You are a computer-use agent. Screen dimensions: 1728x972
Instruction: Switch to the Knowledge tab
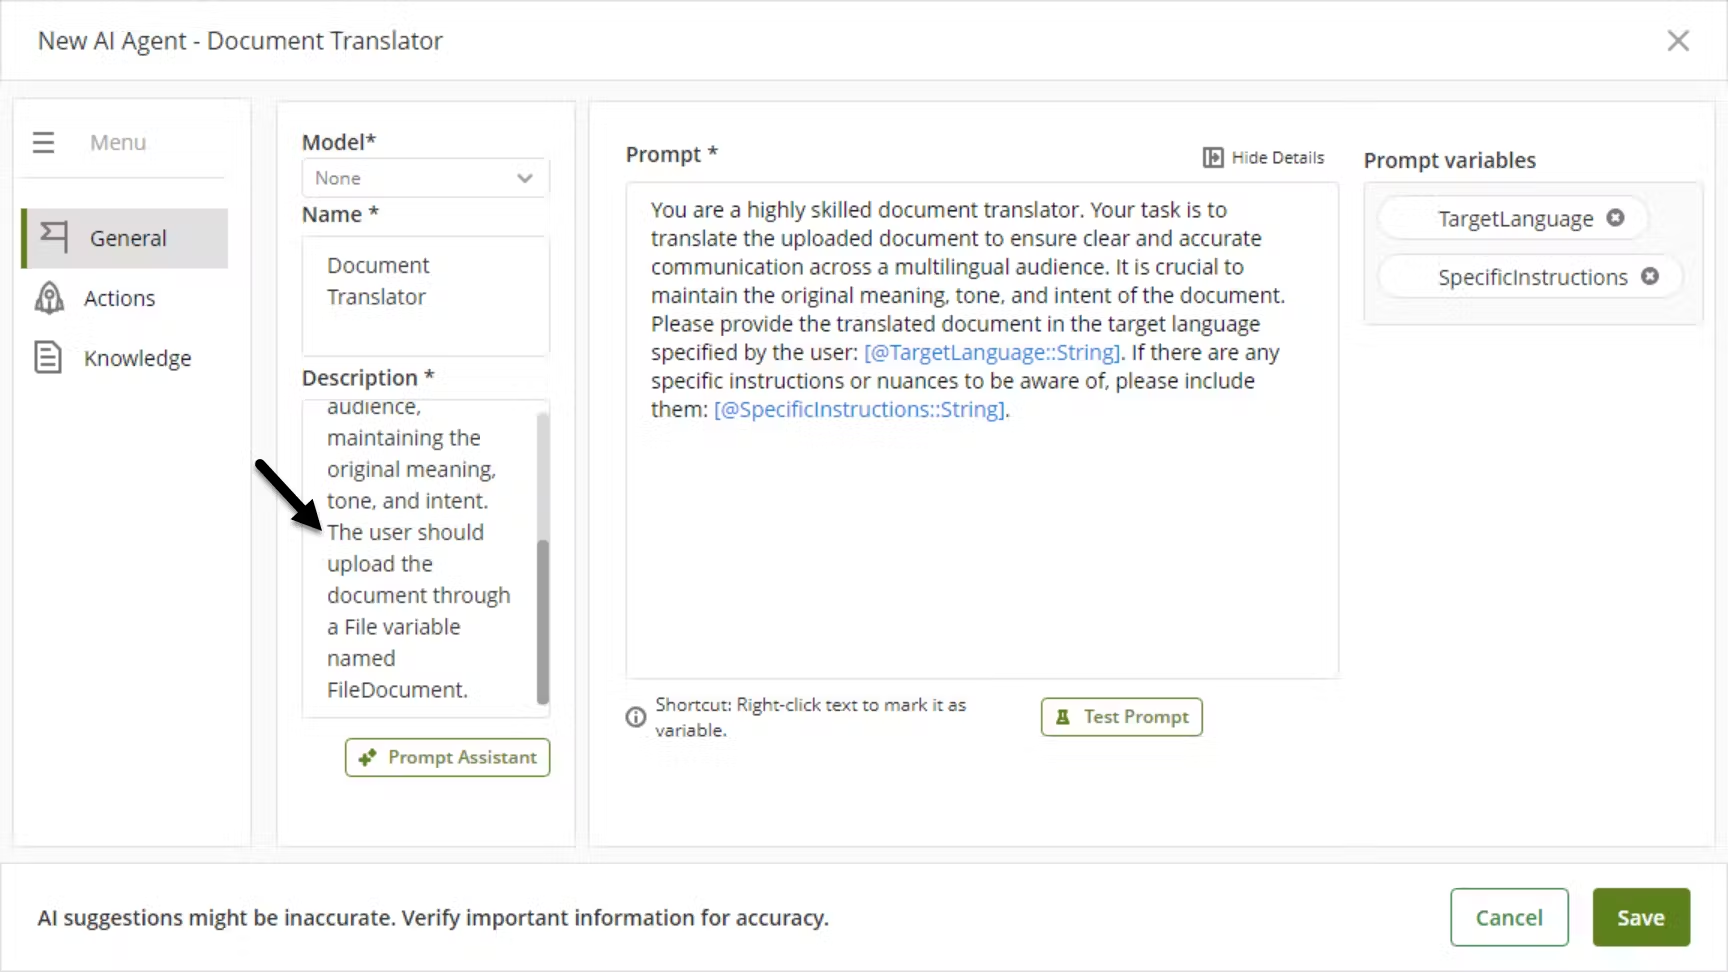(137, 358)
